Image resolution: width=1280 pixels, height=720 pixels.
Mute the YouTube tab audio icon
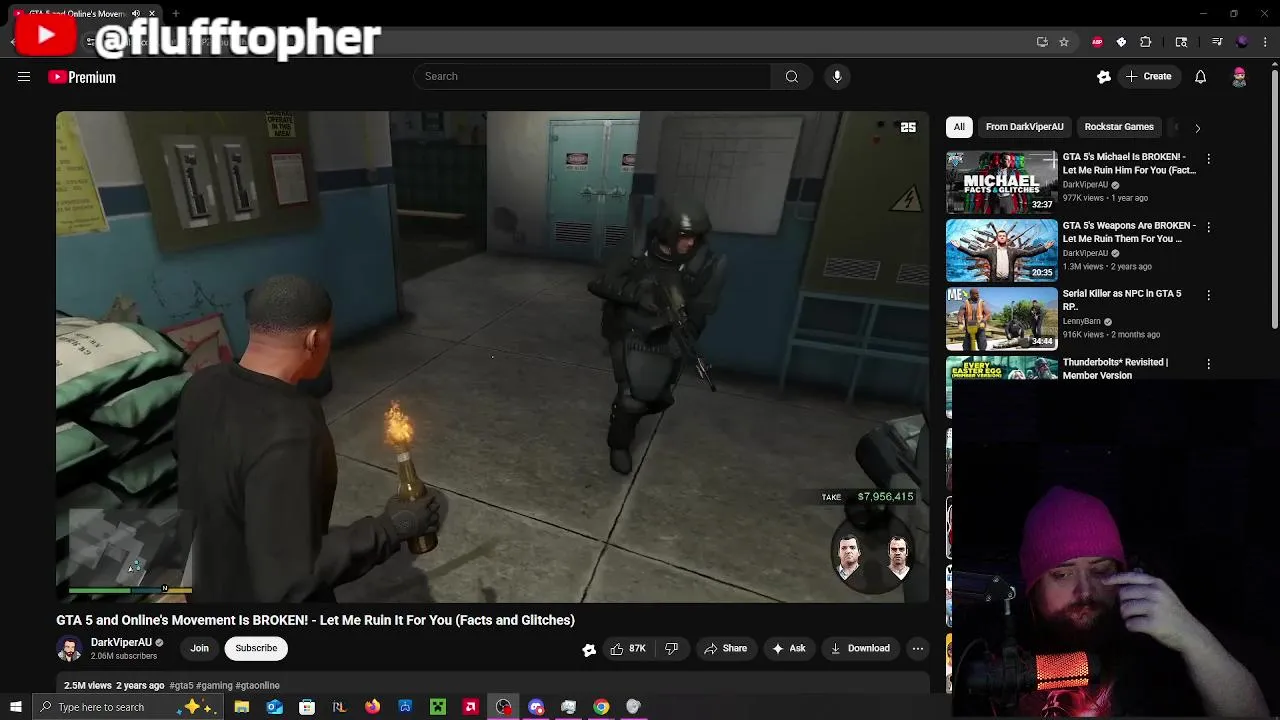(136, 13)
